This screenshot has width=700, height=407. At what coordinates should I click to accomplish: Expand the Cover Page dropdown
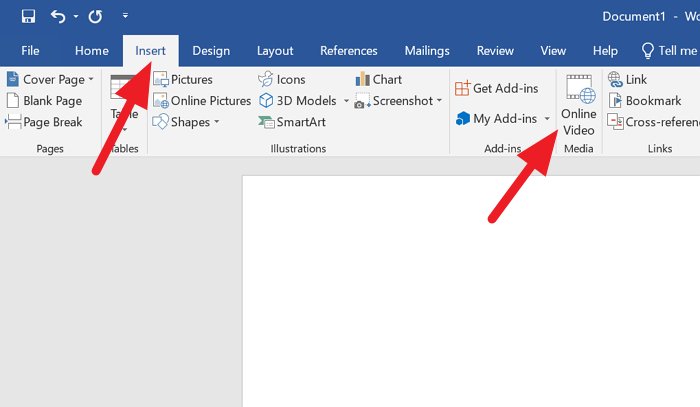click(x=91, y=79)
